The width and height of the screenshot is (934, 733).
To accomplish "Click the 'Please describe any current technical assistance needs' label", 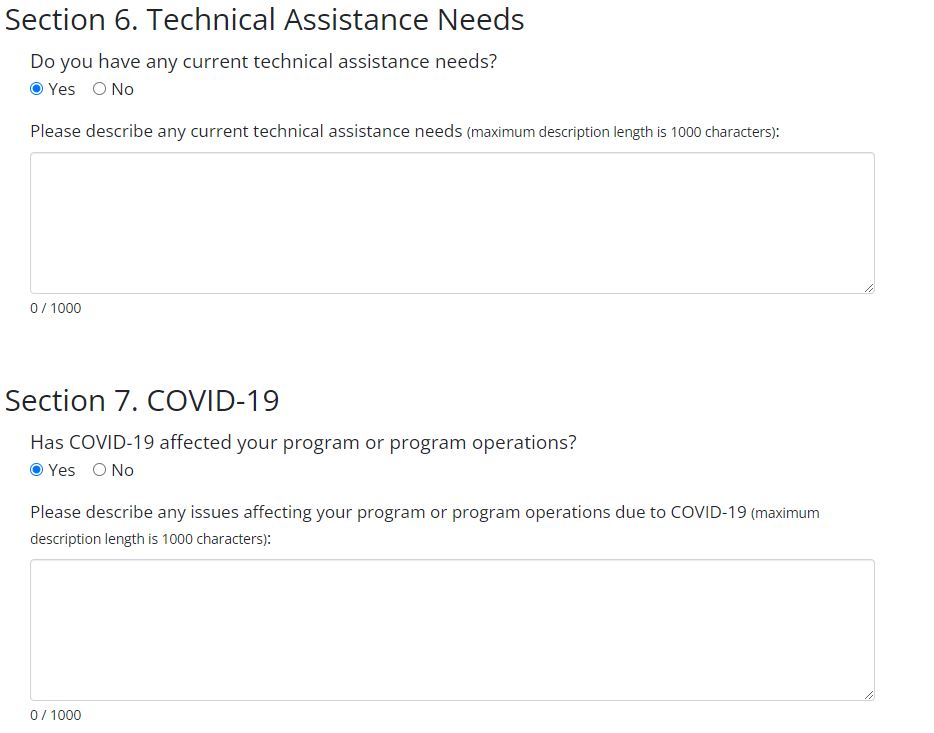I will [246, 131].
